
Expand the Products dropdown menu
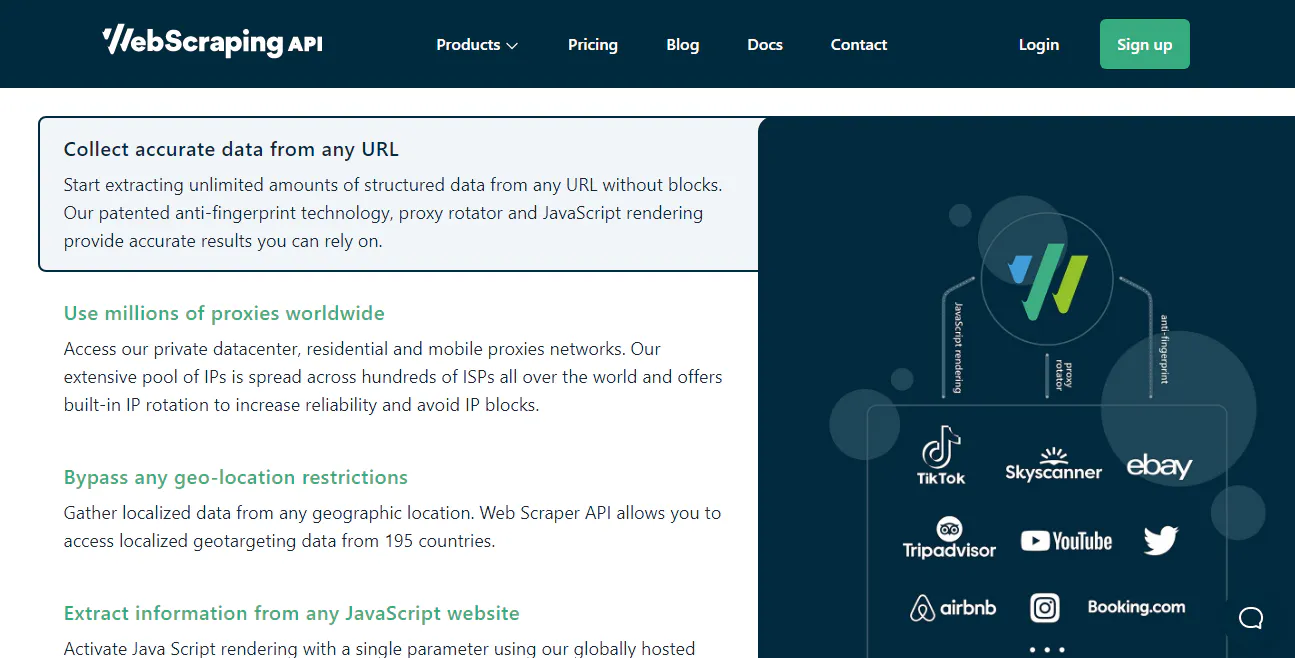(477, 44)
